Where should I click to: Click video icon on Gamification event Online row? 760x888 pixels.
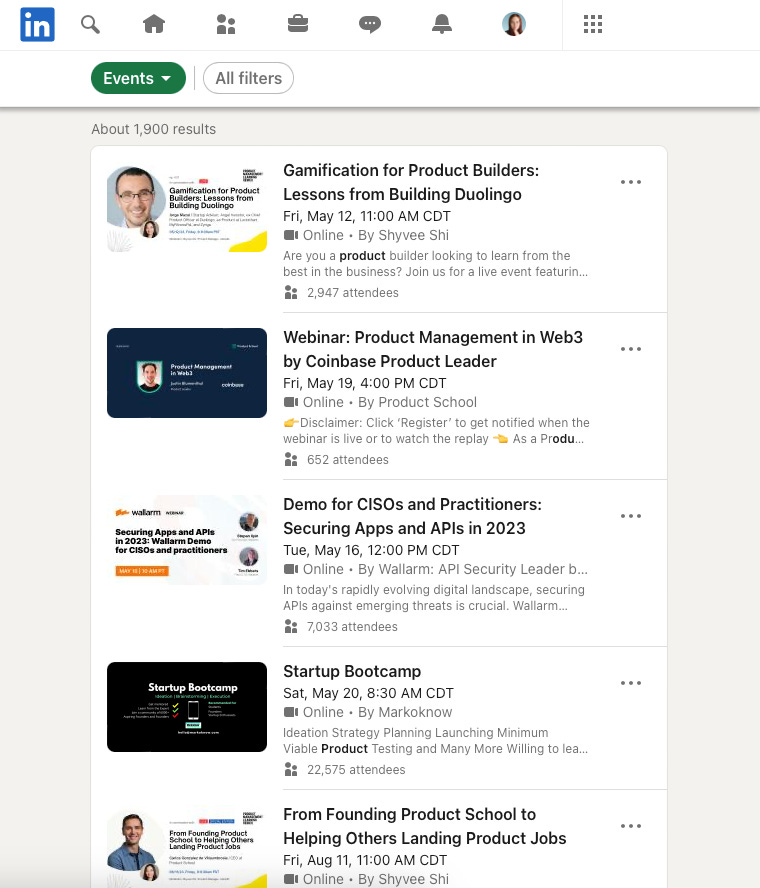tap(291, 235)
